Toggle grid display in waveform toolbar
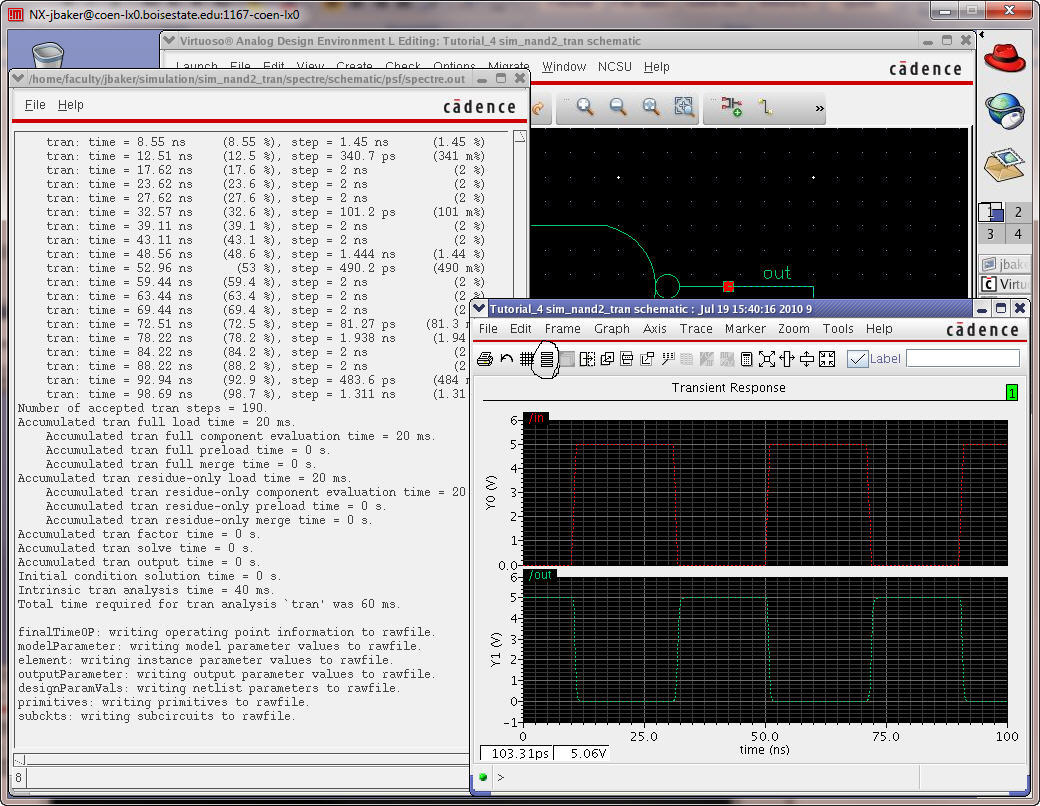This screenshot has width=1040, height=806. pyautogui.click(x=526, y=359)
